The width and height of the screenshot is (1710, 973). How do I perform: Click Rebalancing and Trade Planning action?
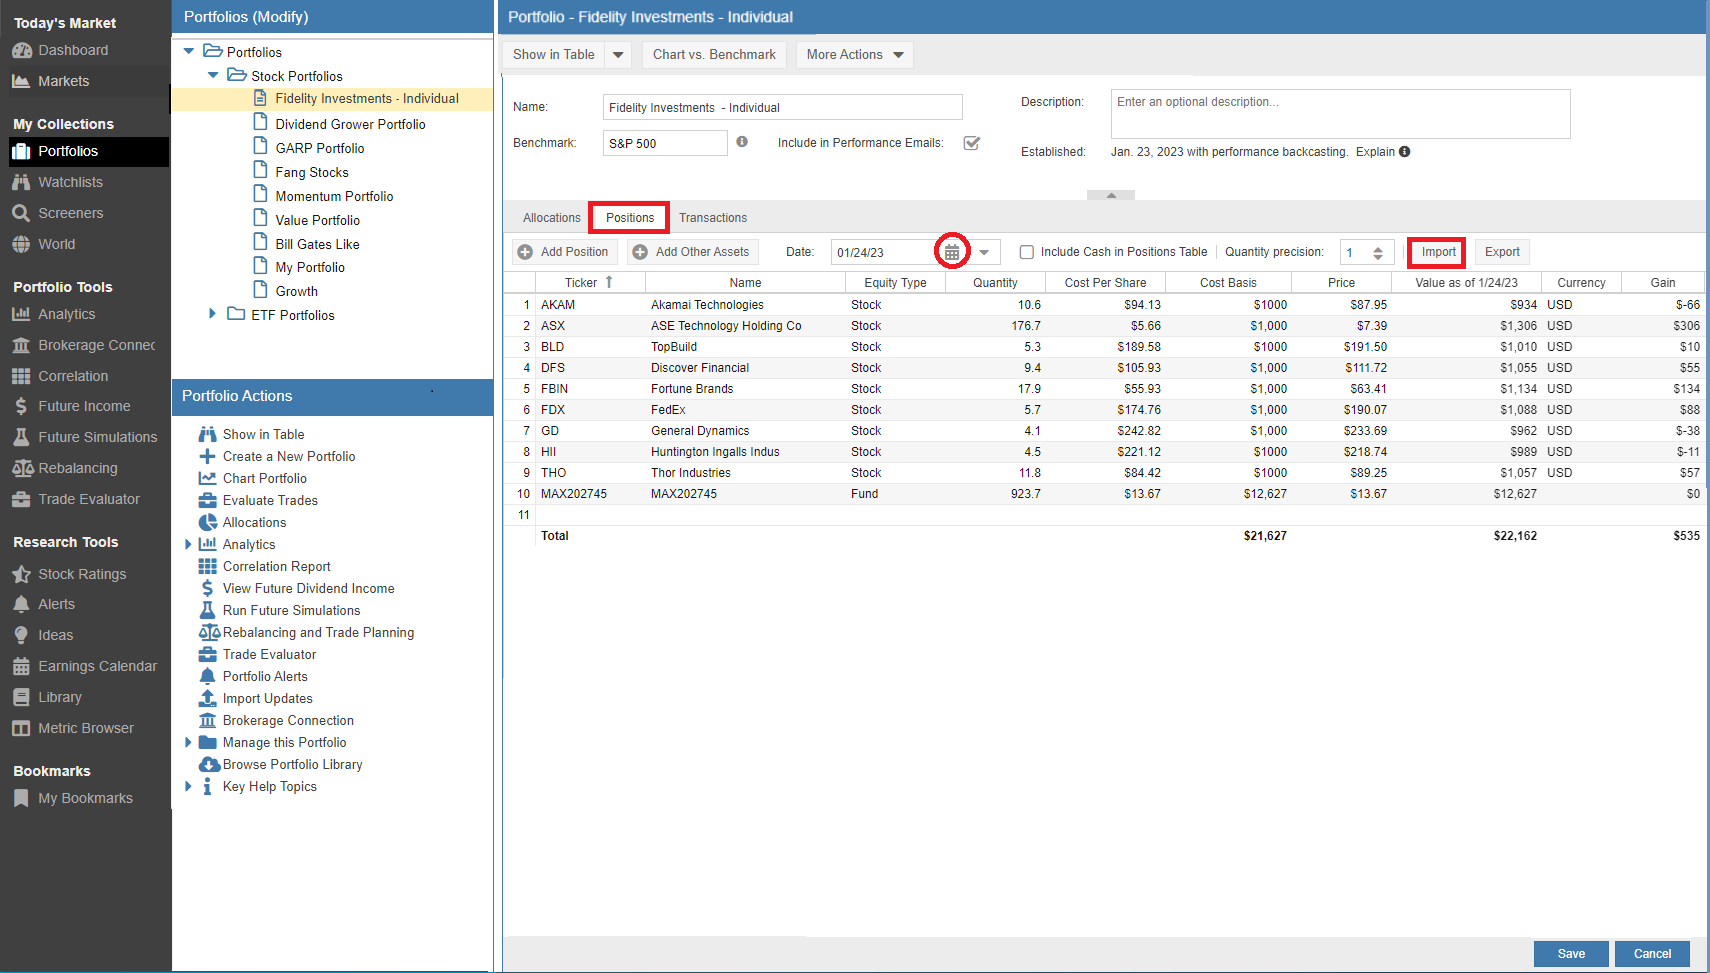[x=318, y=633]
